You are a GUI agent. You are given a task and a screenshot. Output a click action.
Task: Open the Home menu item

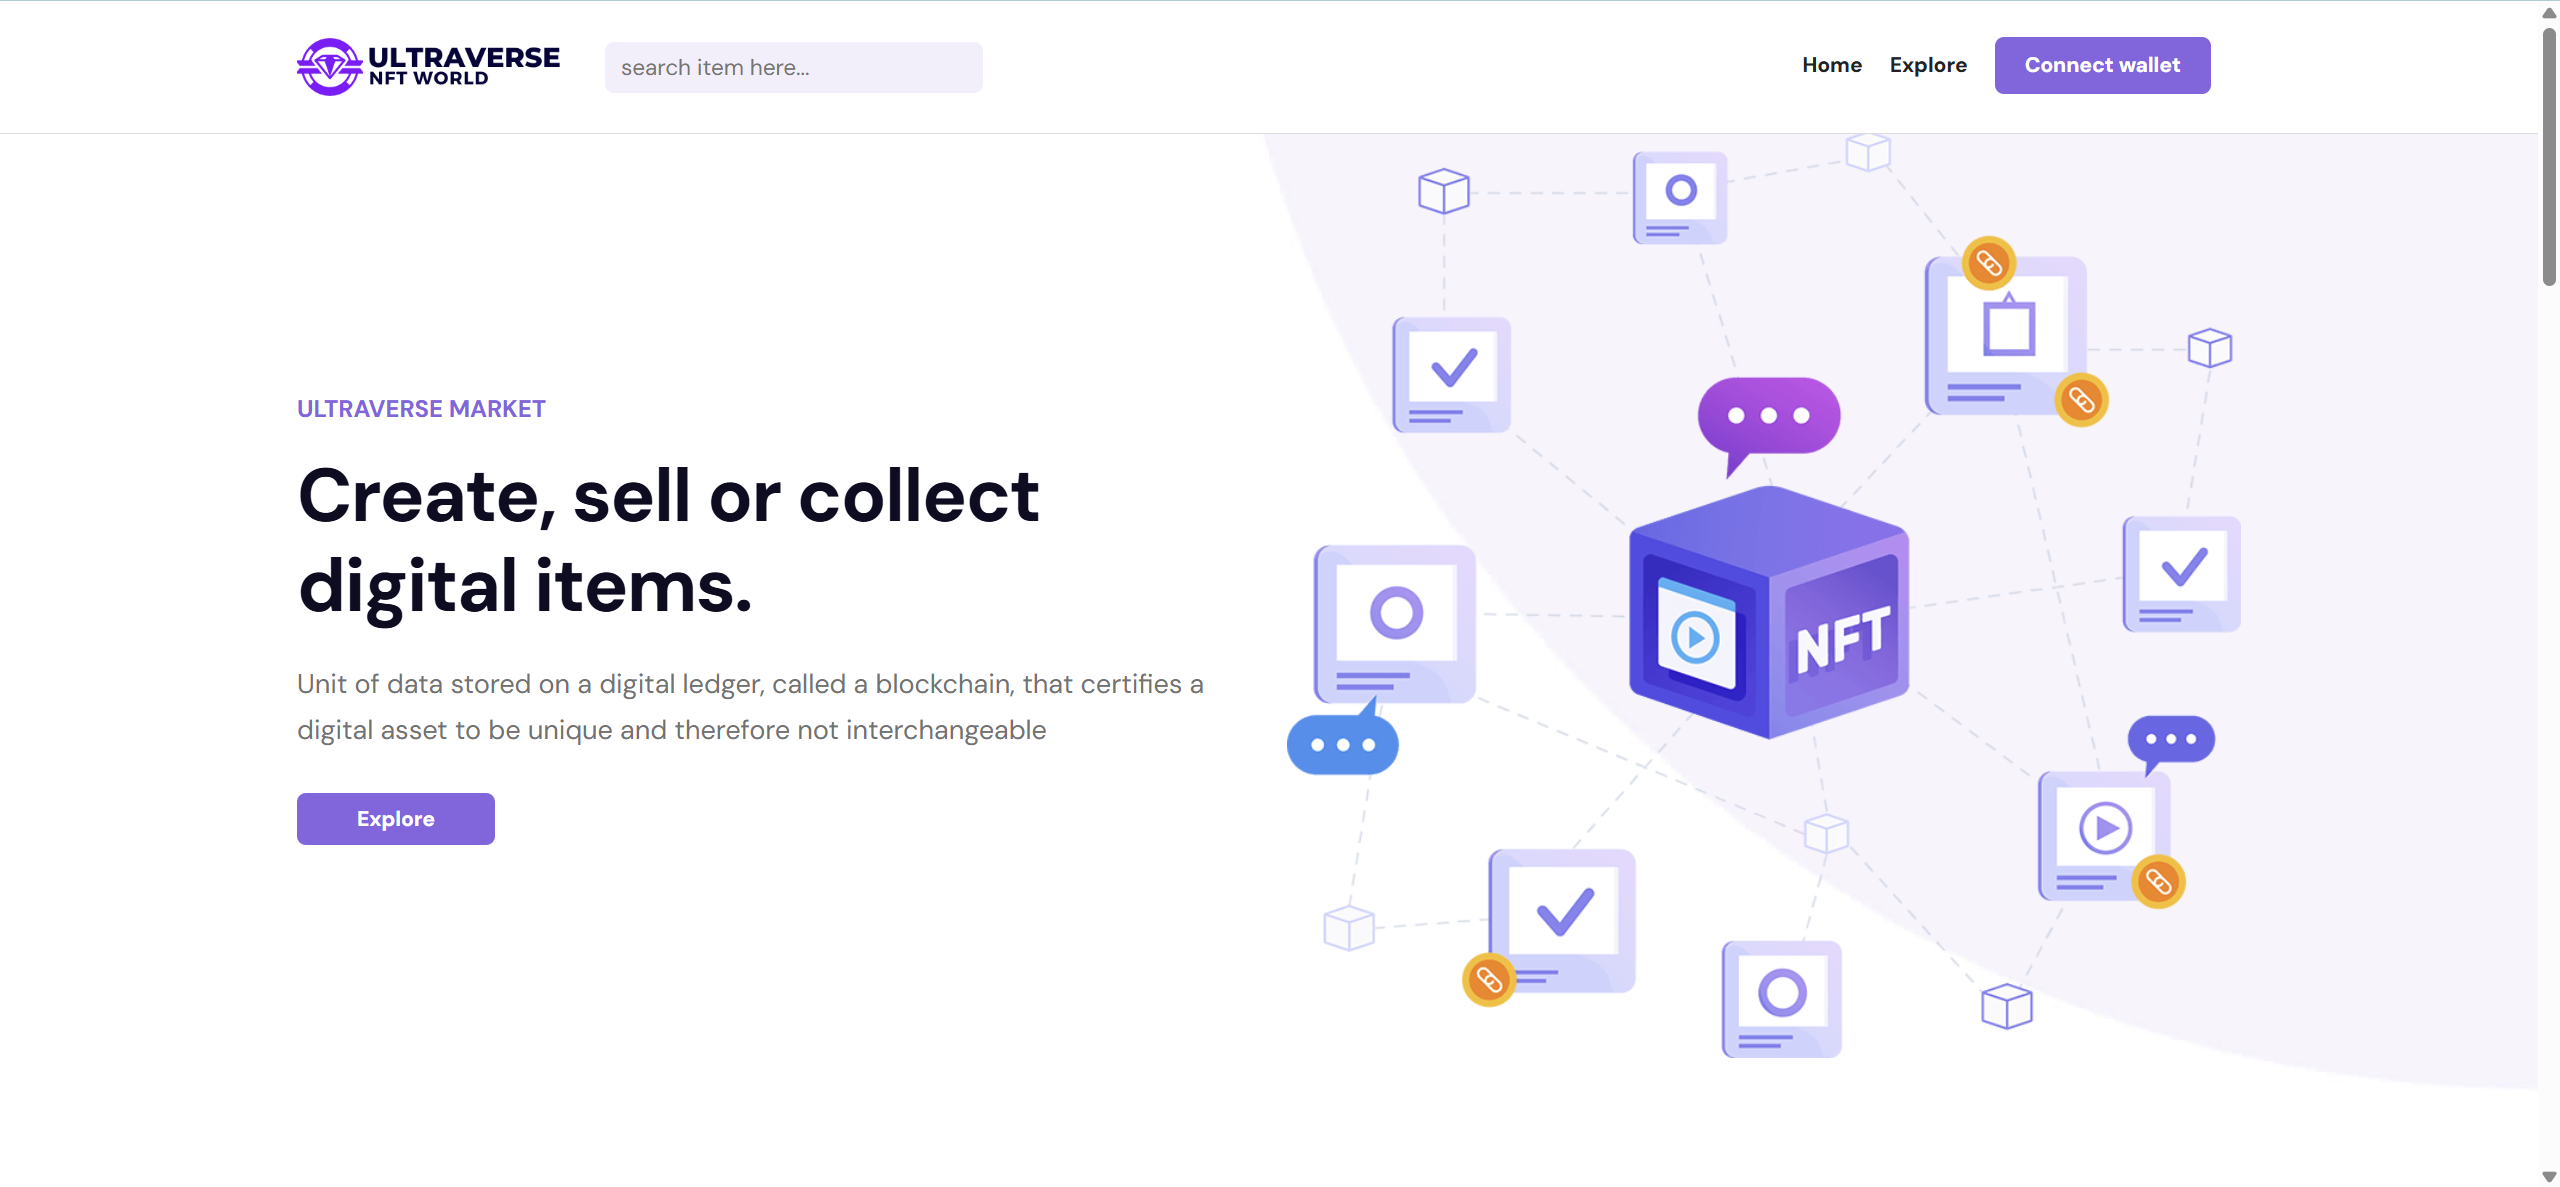[1832, 65]
